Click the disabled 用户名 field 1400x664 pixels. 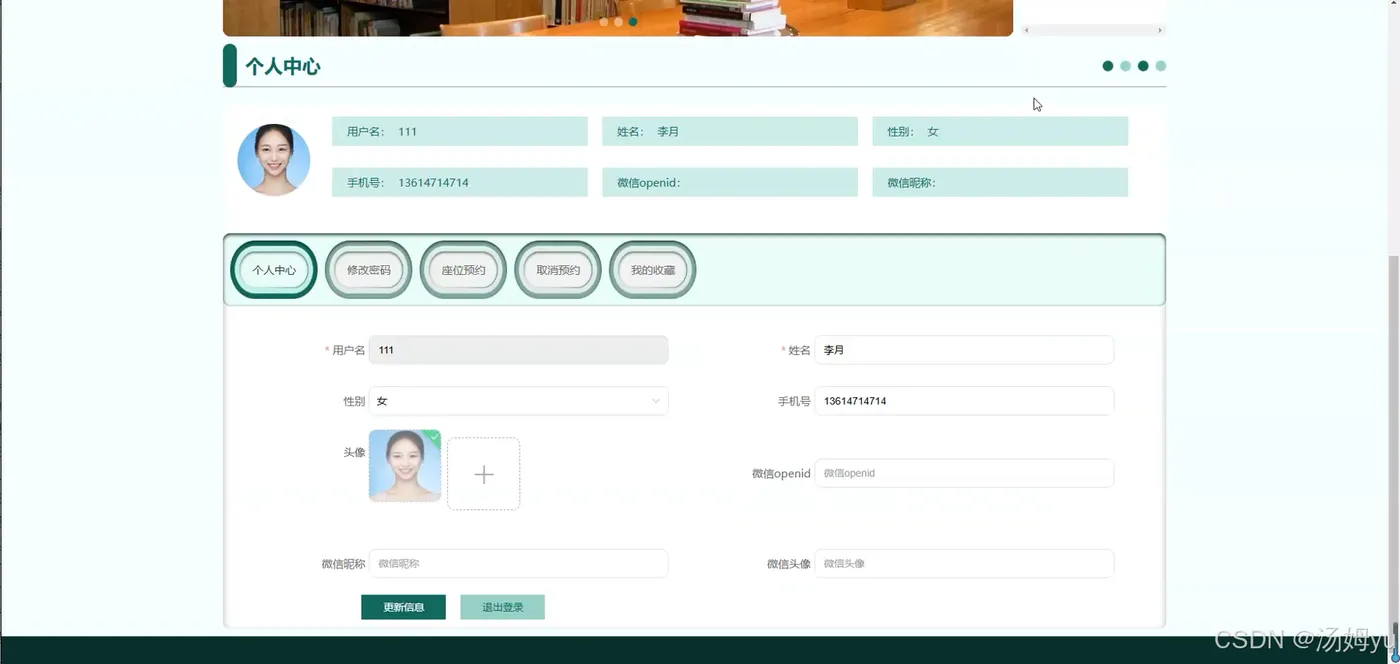coord(518,350)
